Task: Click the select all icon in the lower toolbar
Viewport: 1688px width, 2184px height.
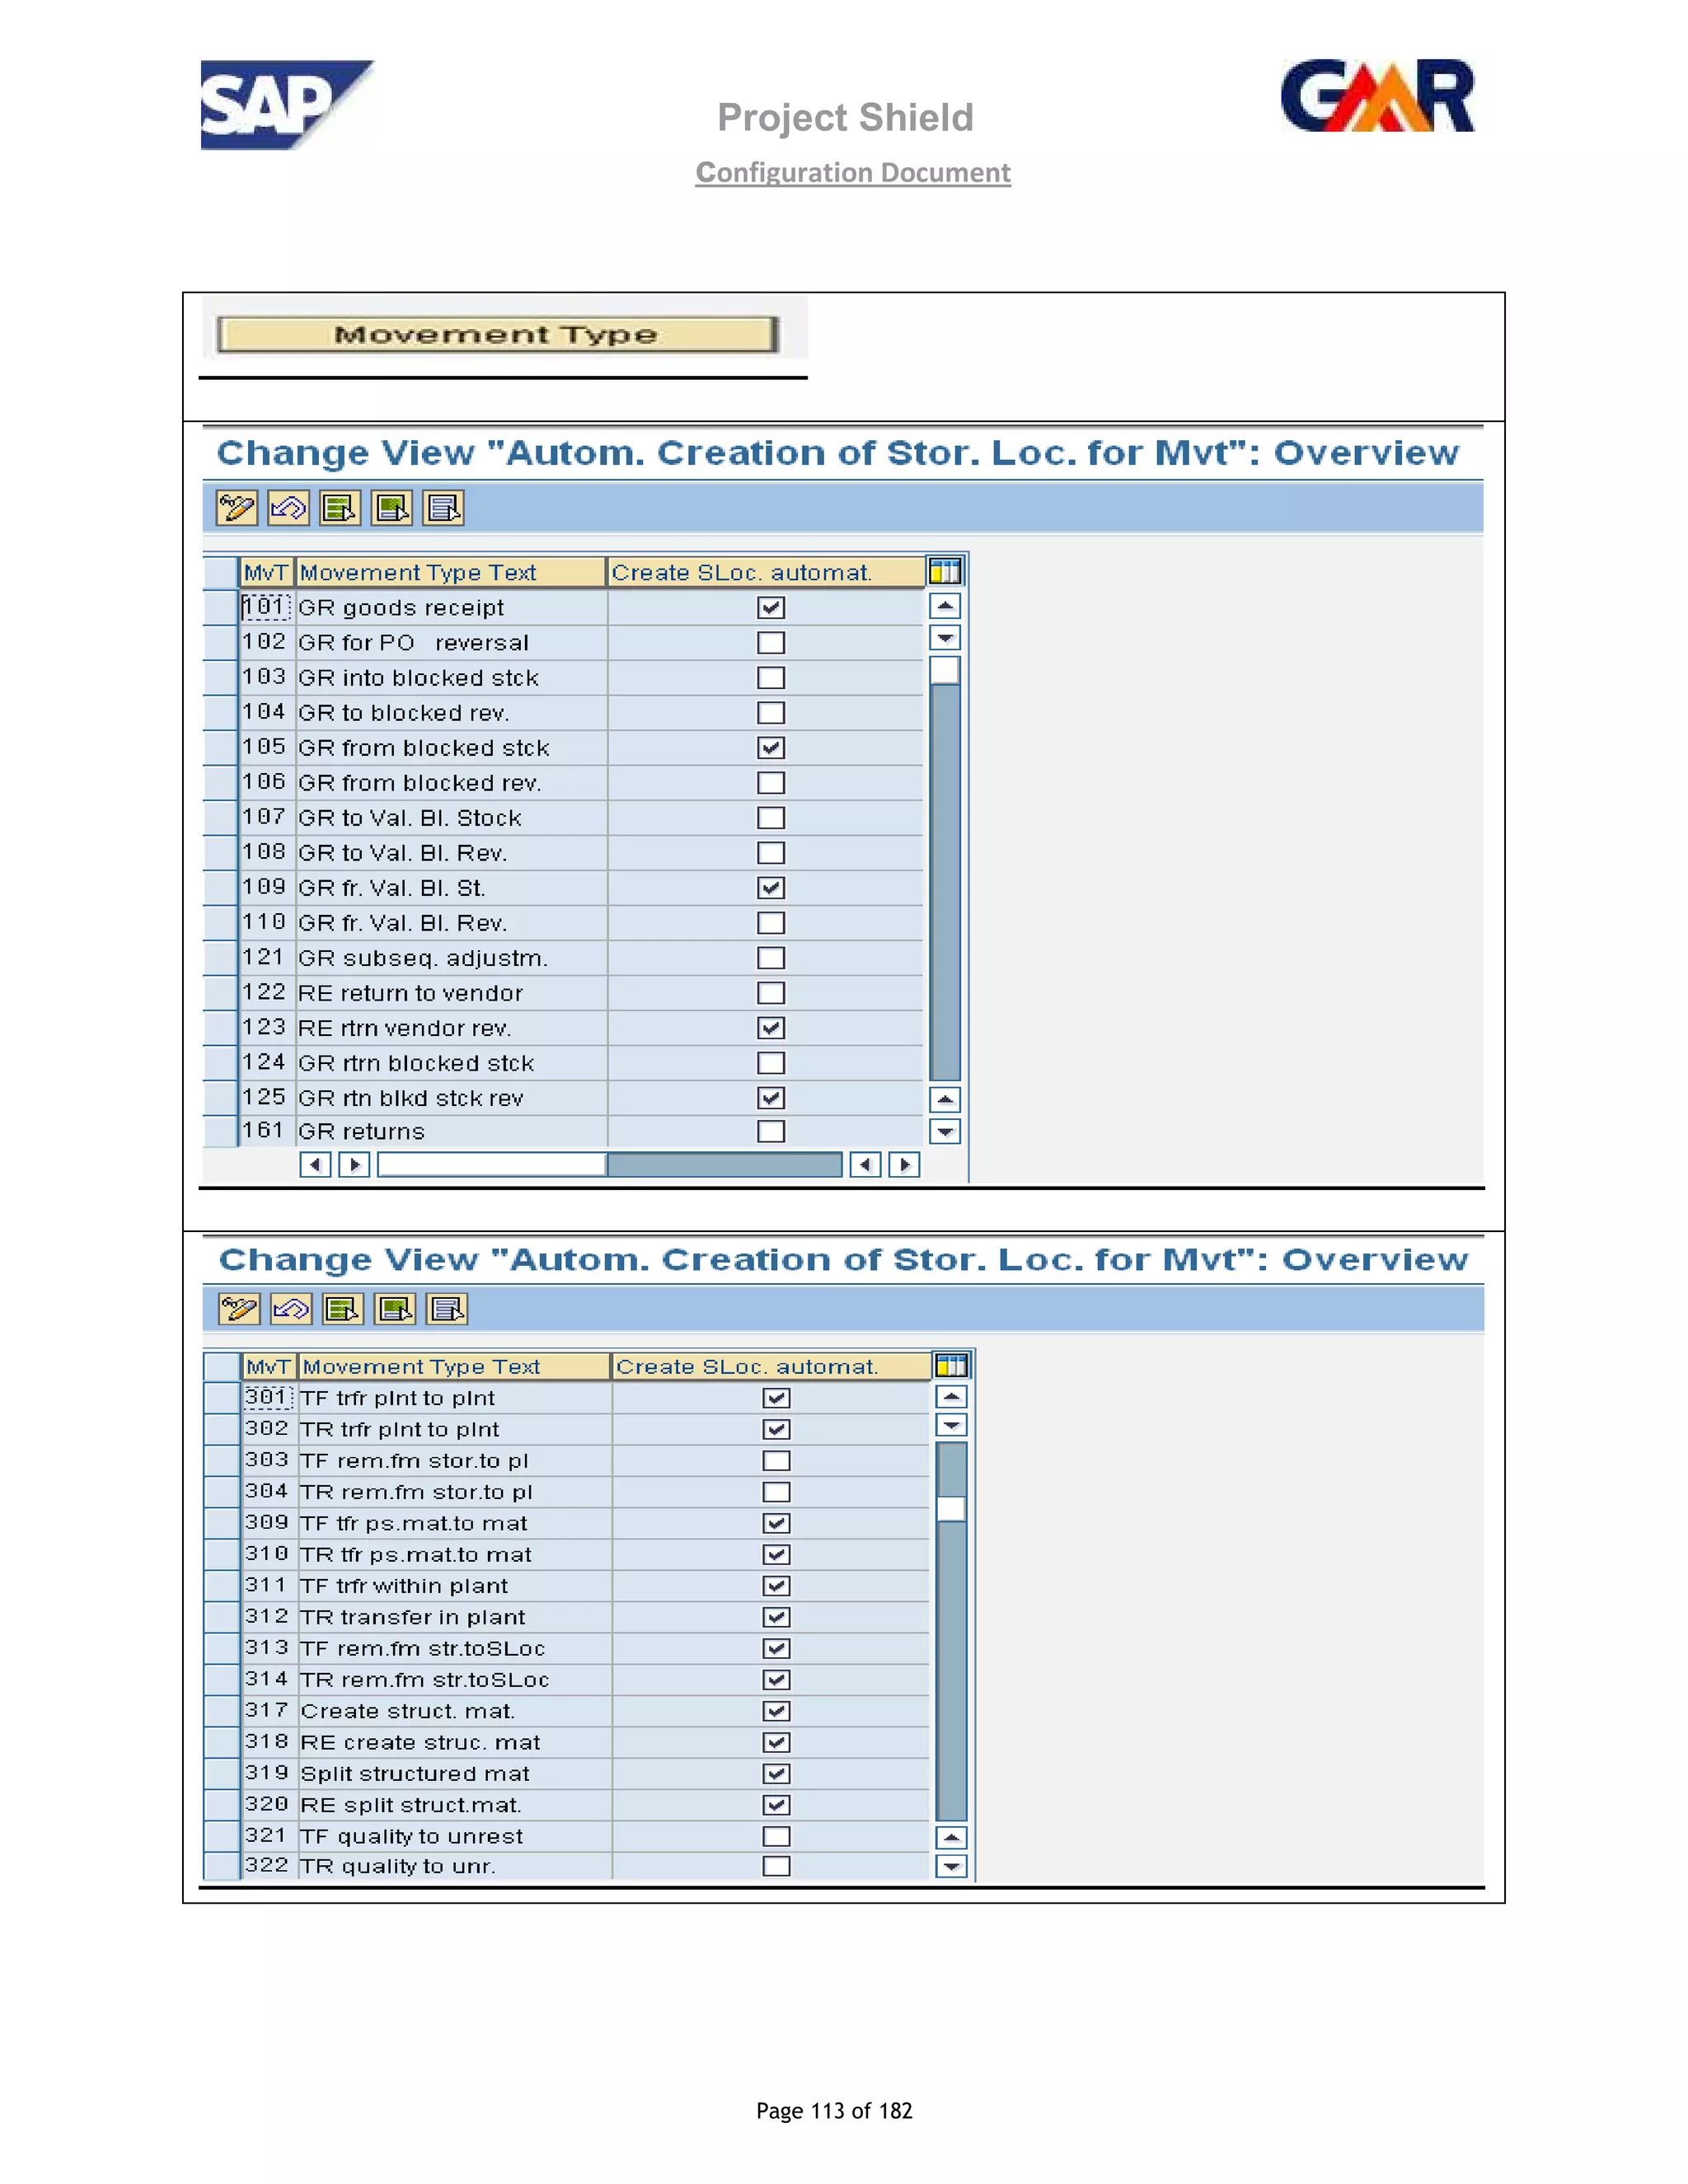Action: 343,1309
